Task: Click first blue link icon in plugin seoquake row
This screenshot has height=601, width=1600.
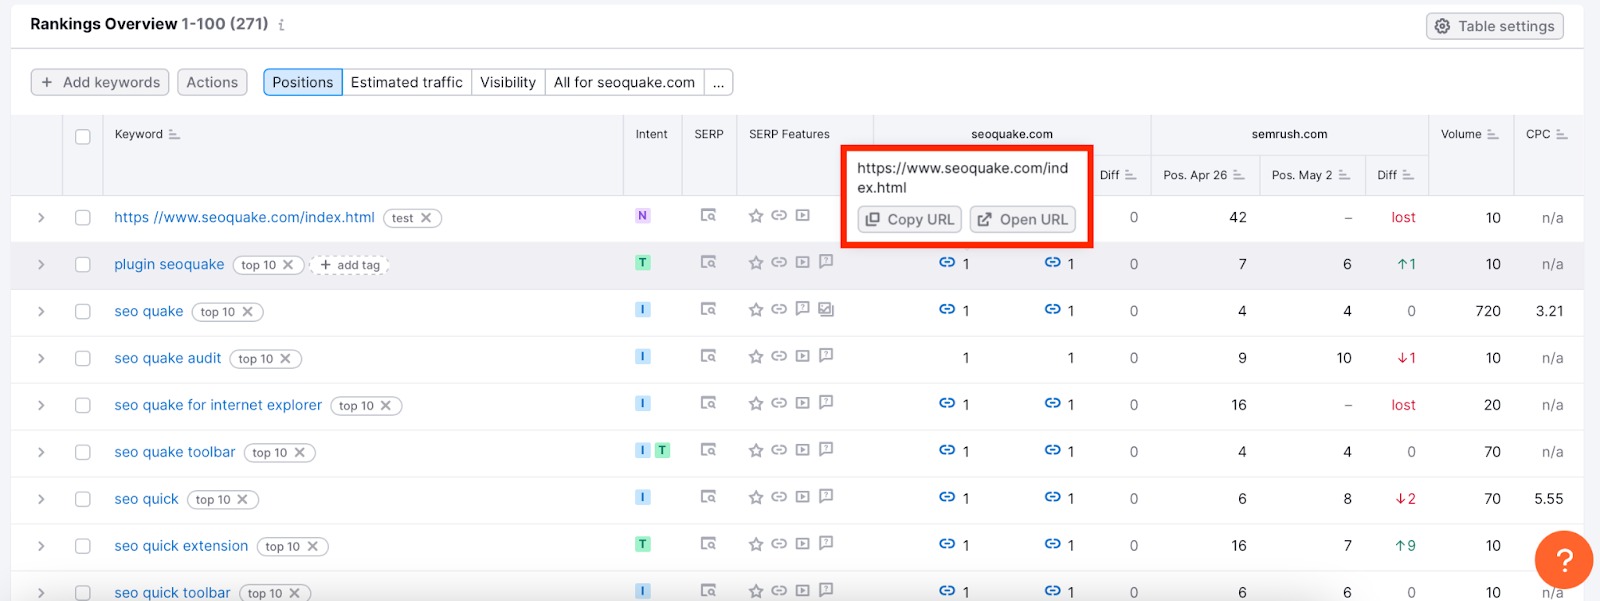Action: click(x=946, y=263)
